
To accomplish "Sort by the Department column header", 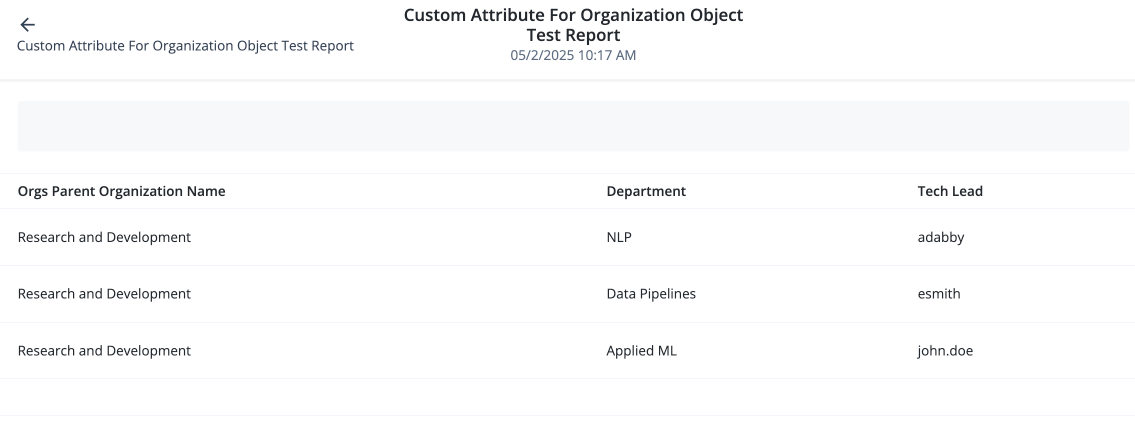I will [x=646, y=191].
